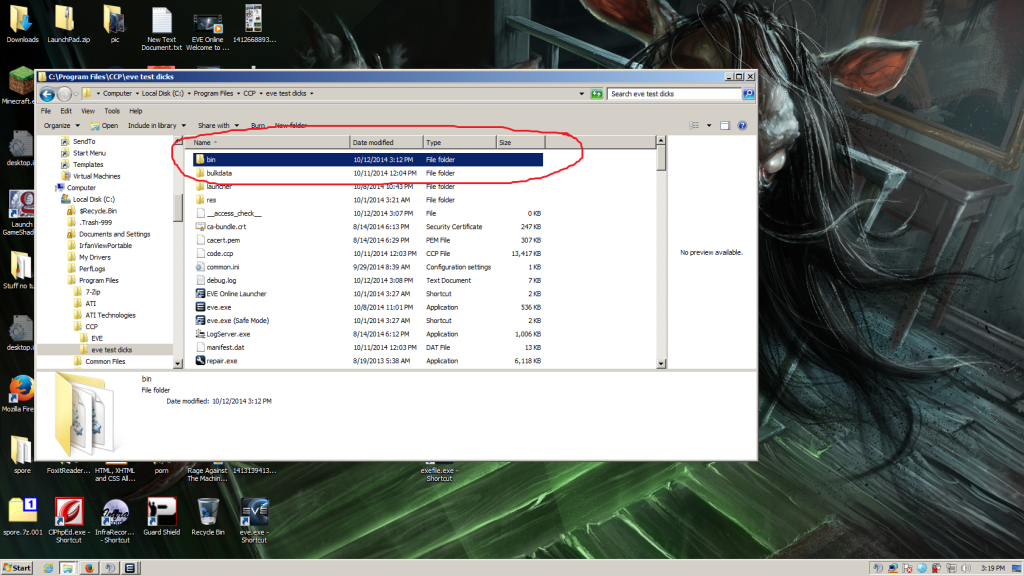Click the Back navigation arrow in Explorer
Image resolution: width=1024 pixels, height=576 pixels.
click(x=47, y=94)
